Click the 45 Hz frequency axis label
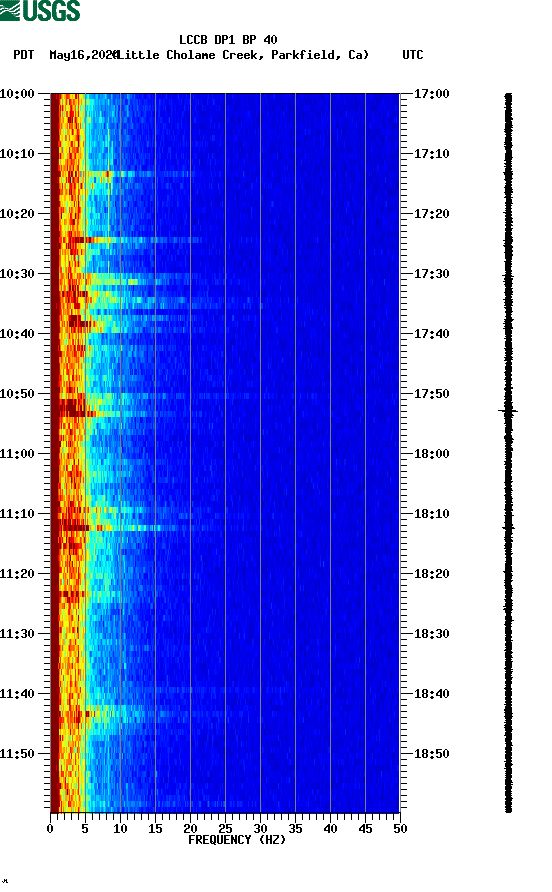The image size is (552, 892). click(x=365, y=829)
